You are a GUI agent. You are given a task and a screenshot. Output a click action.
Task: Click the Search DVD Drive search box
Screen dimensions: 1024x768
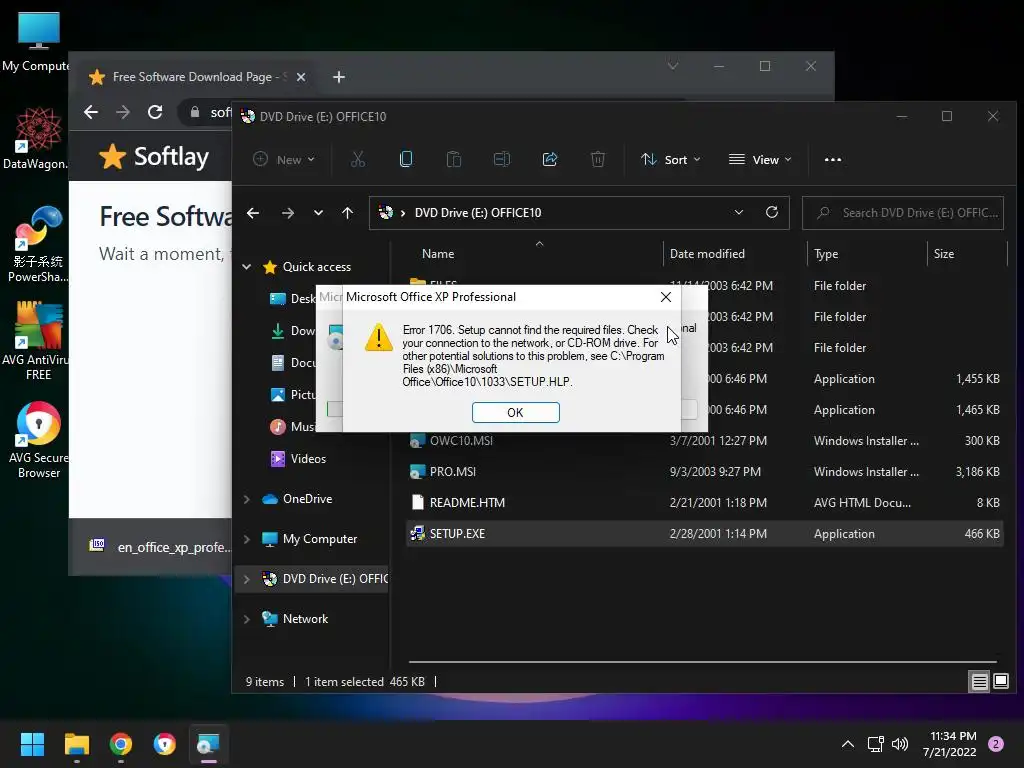[x=903, y=213]
